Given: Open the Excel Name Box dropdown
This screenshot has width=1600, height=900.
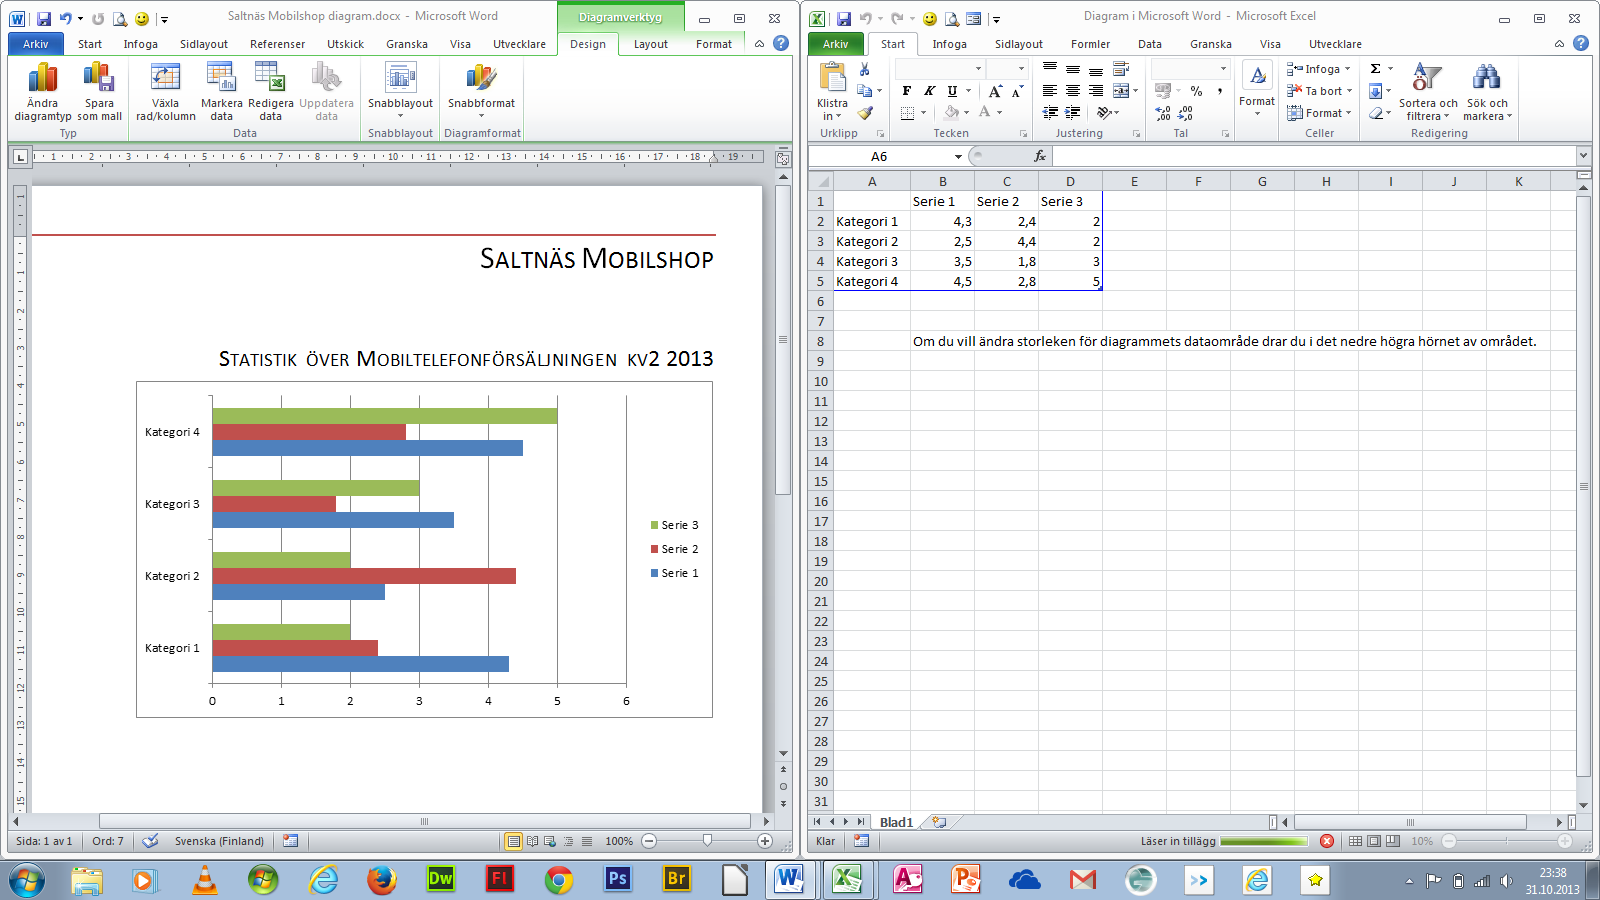Looking at the screenshot, I should point(958,156).
